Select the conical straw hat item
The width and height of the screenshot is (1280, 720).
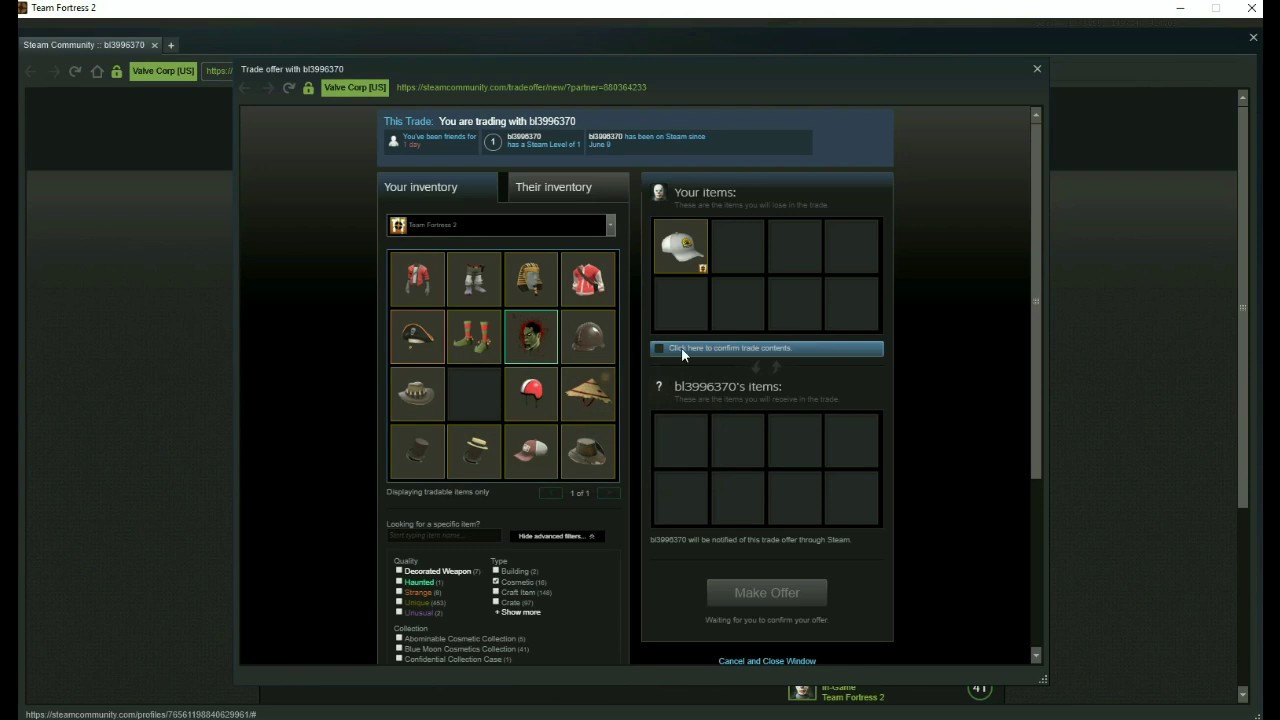click(x=588, y=393)
